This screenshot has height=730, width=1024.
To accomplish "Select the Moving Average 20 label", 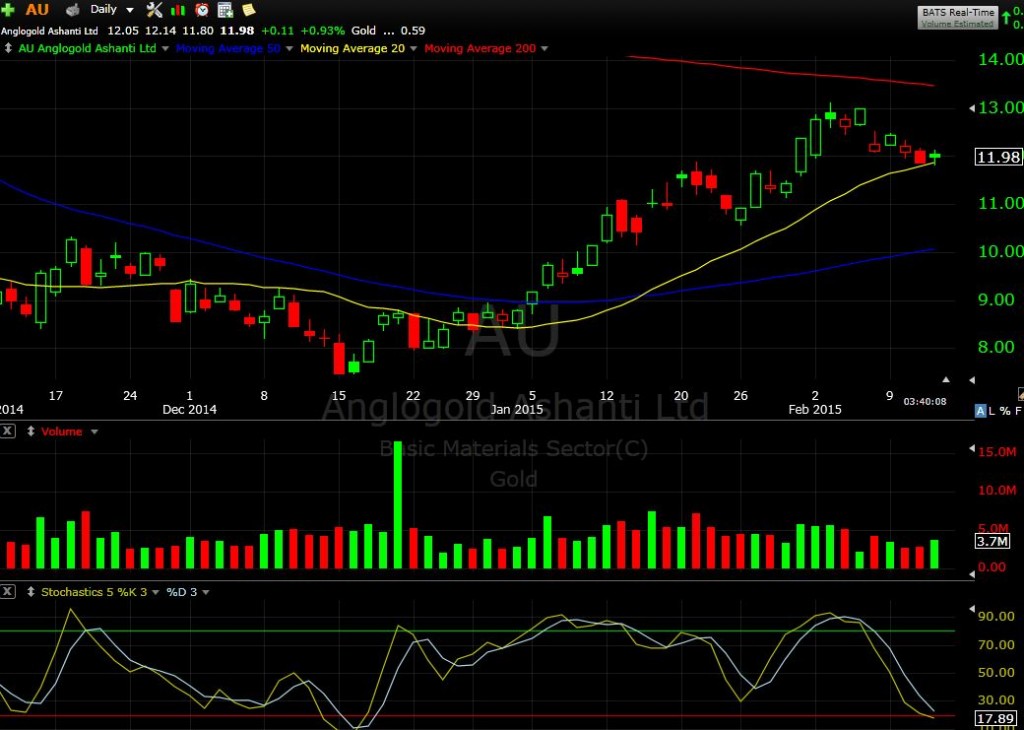I will tap(353, 48).
